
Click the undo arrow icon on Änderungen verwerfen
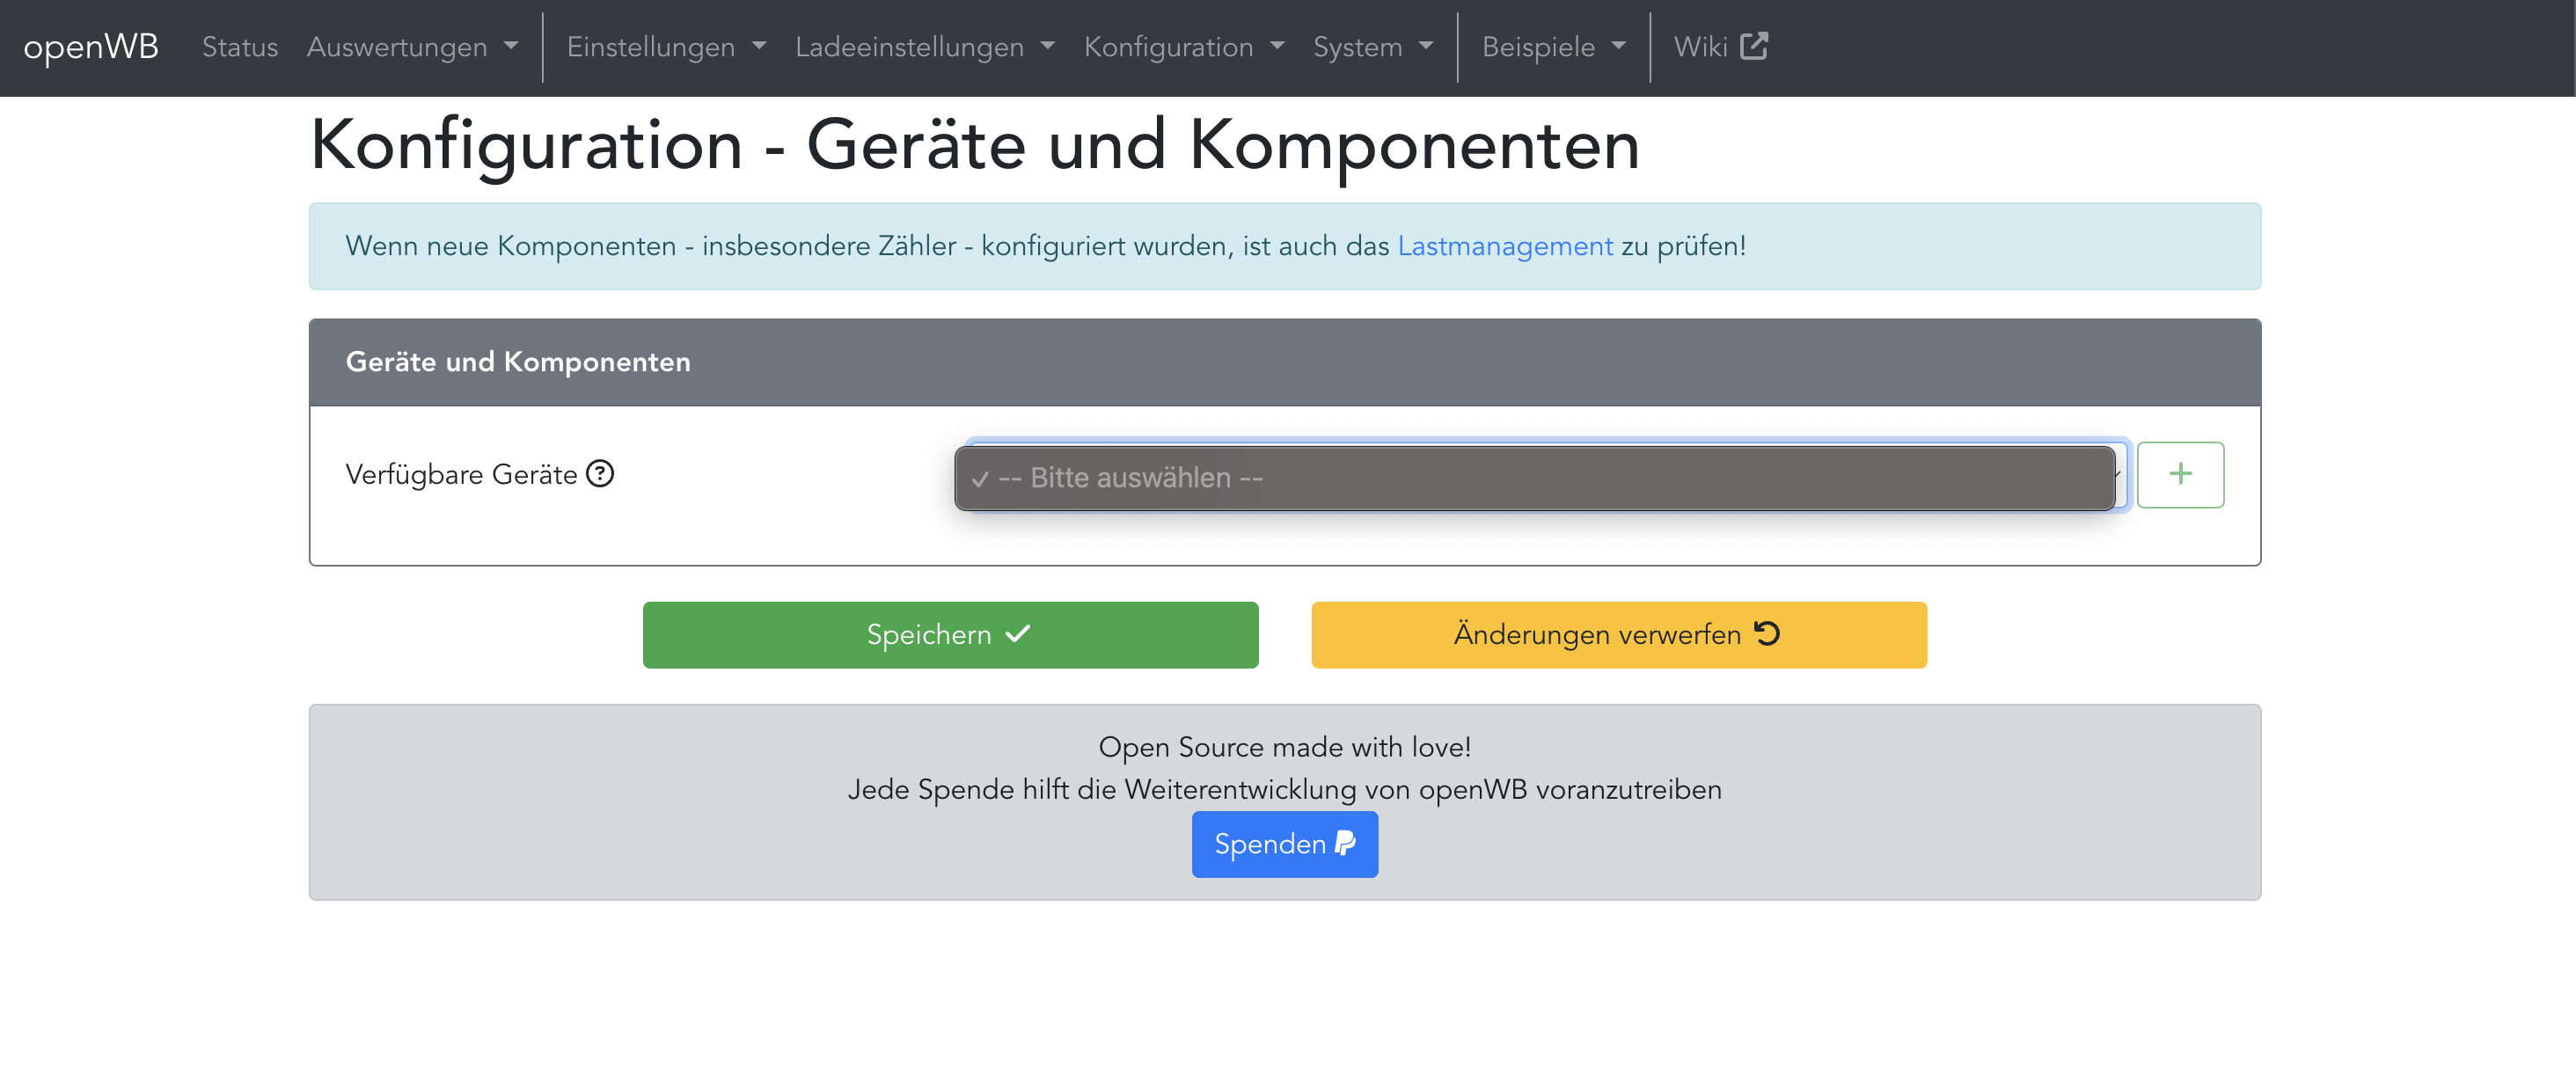coord(1767,634)
